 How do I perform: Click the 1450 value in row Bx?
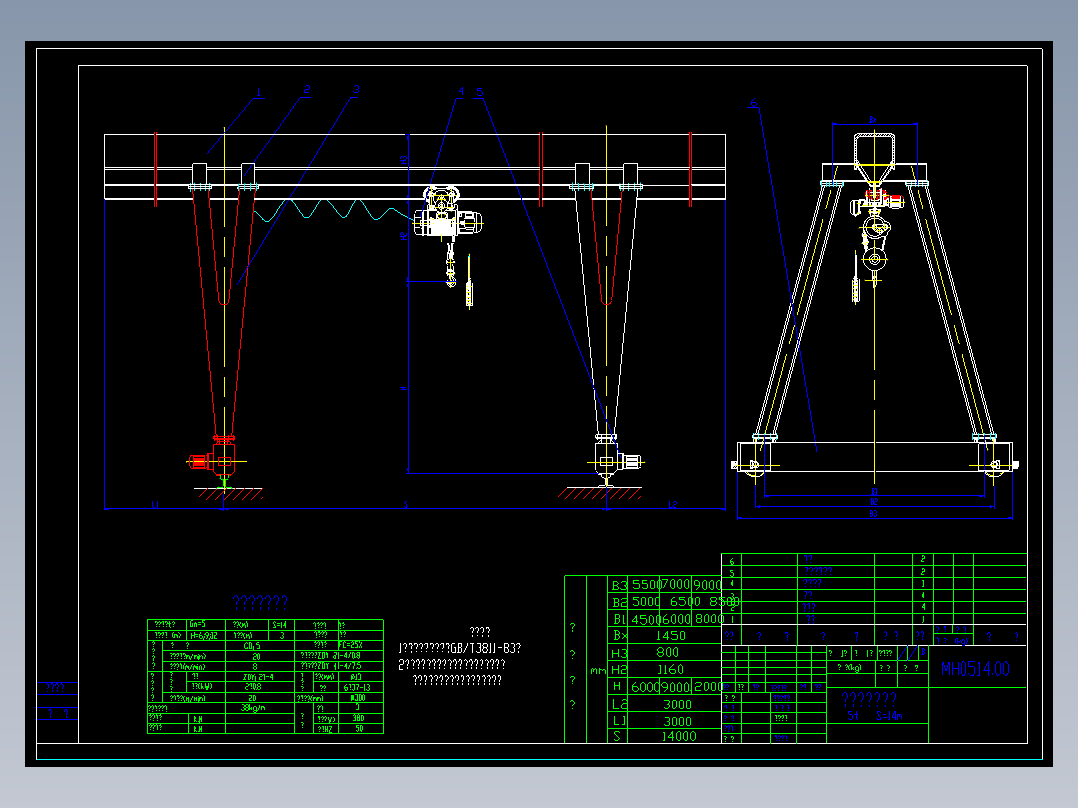coord(670,635)
